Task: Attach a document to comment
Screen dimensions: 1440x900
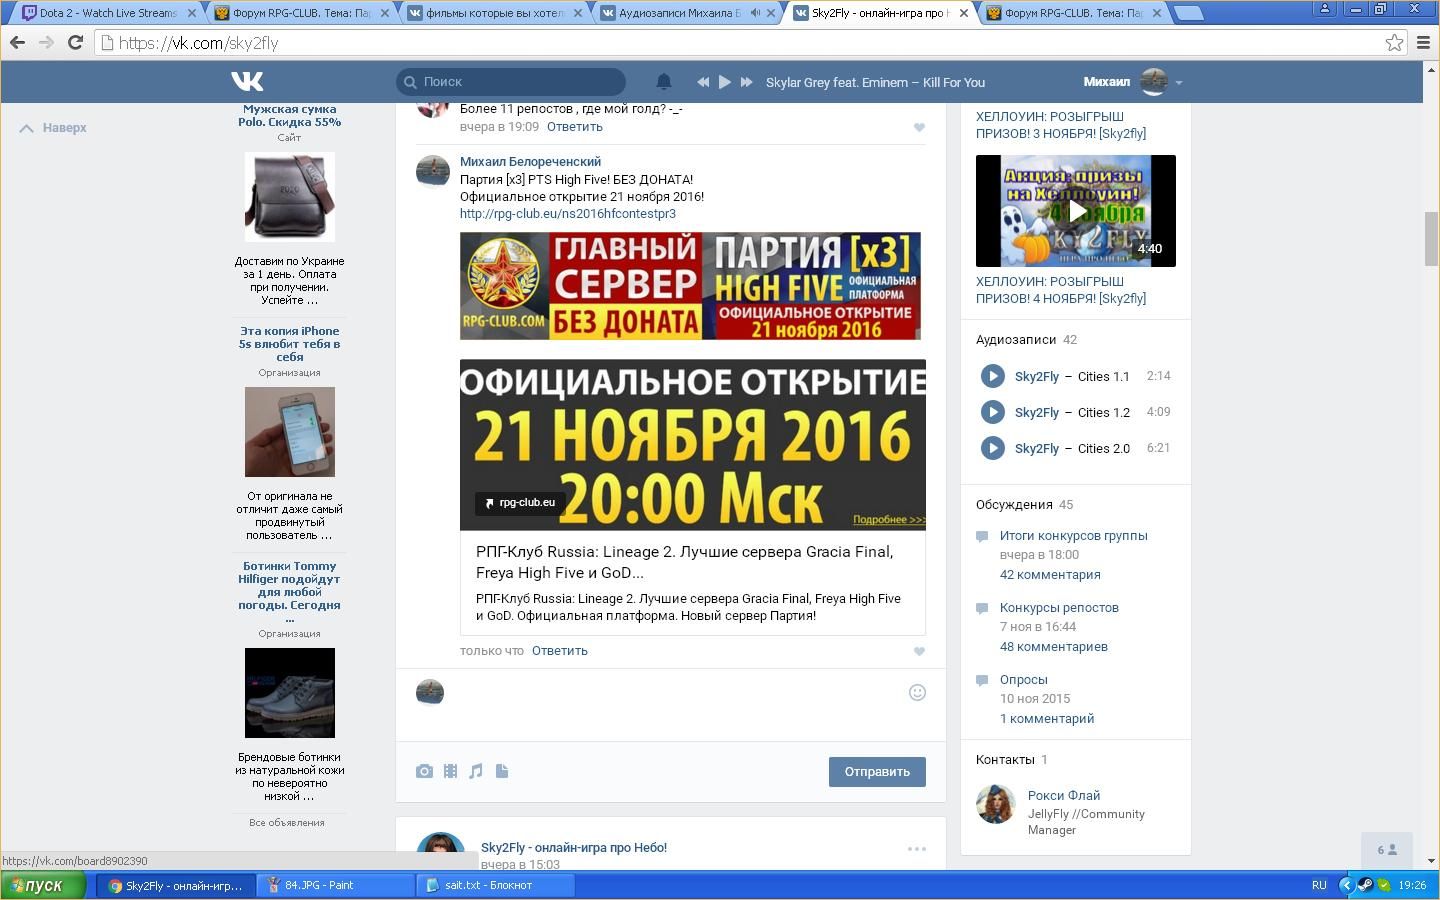Action: click(502, 771)
